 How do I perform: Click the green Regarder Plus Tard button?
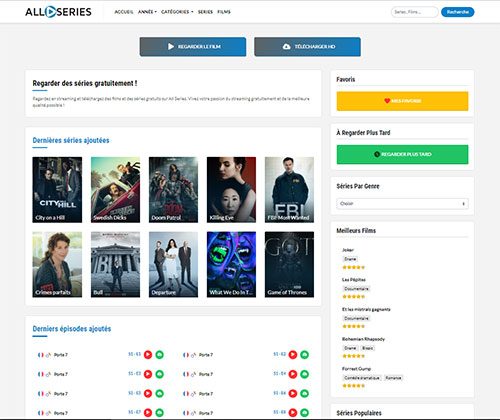(402, 154)
